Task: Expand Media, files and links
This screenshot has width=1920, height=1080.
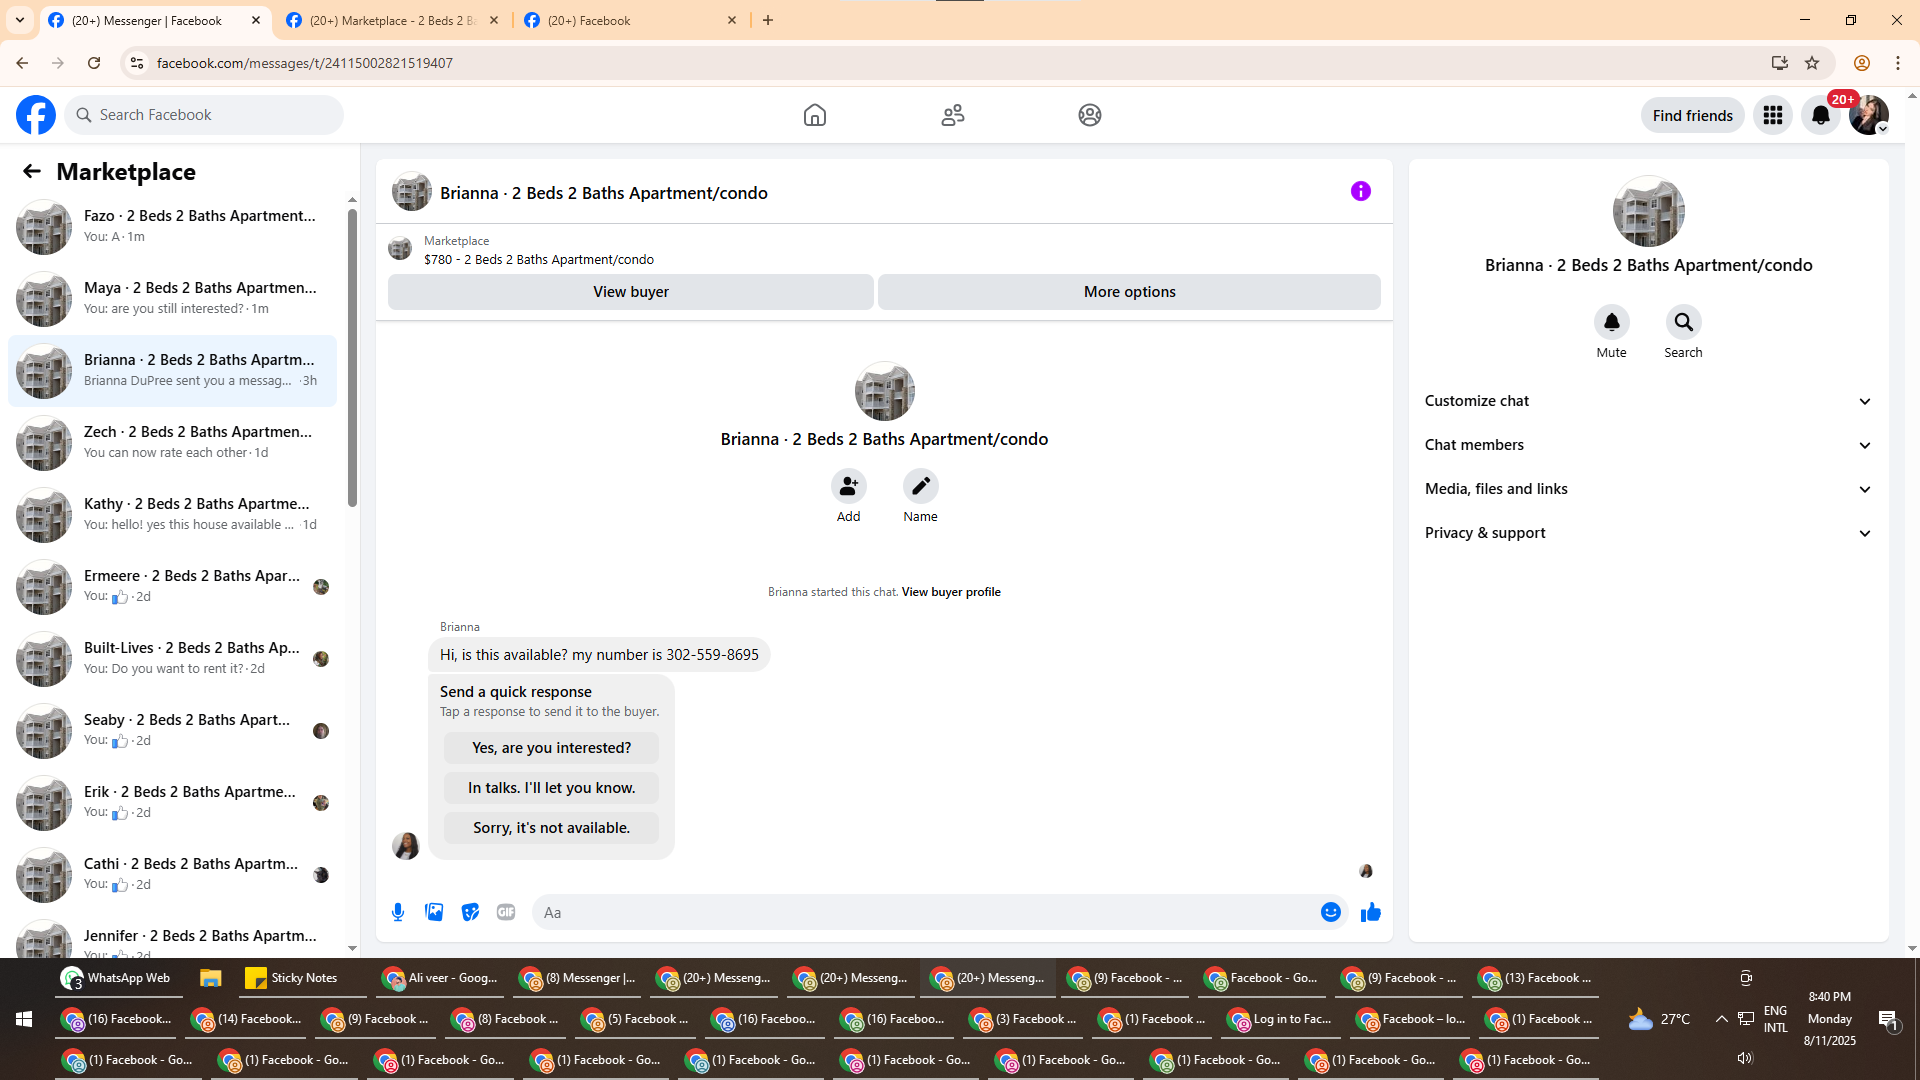Action: pyautogui.click(x=1647, y=489)
